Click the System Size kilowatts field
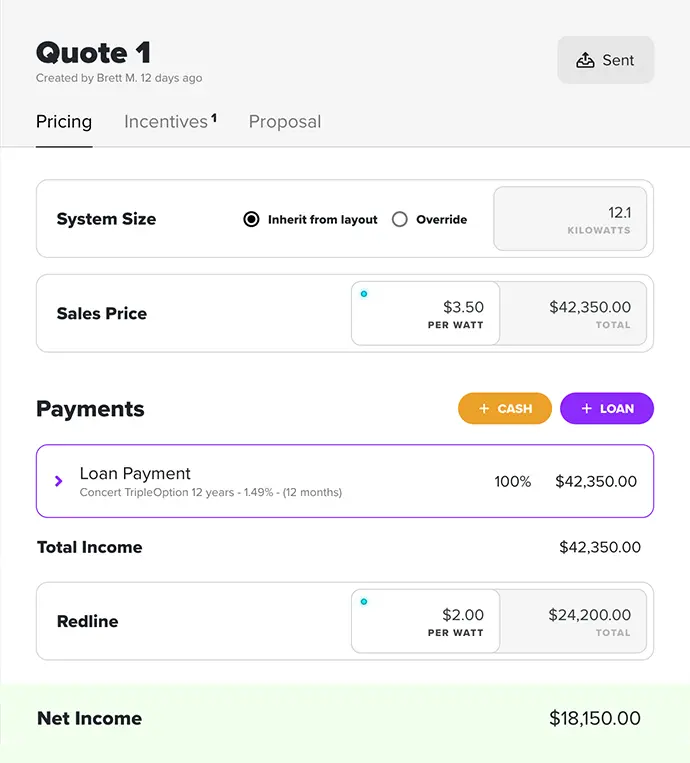This screenshot has height=763, width=690. point(570,219)
